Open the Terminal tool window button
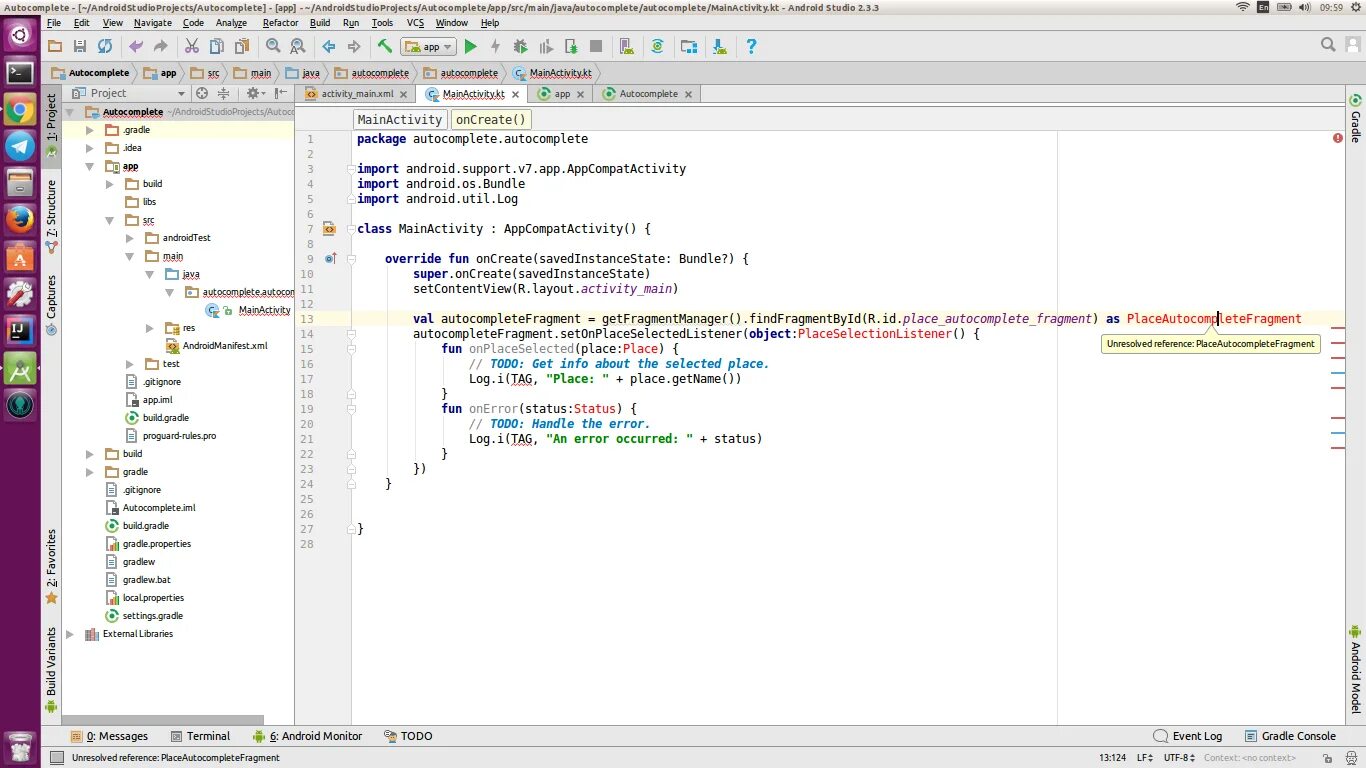This screenshot has height=768, width=1366. point(200,736)
